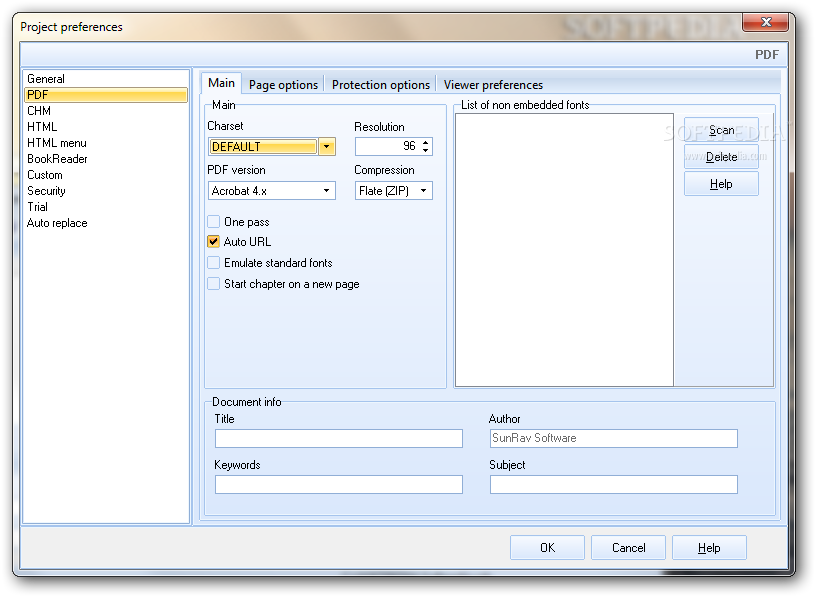816x597 pixels.
Task: Click Help beside the fonts list
Action: (x=721, y=184)
